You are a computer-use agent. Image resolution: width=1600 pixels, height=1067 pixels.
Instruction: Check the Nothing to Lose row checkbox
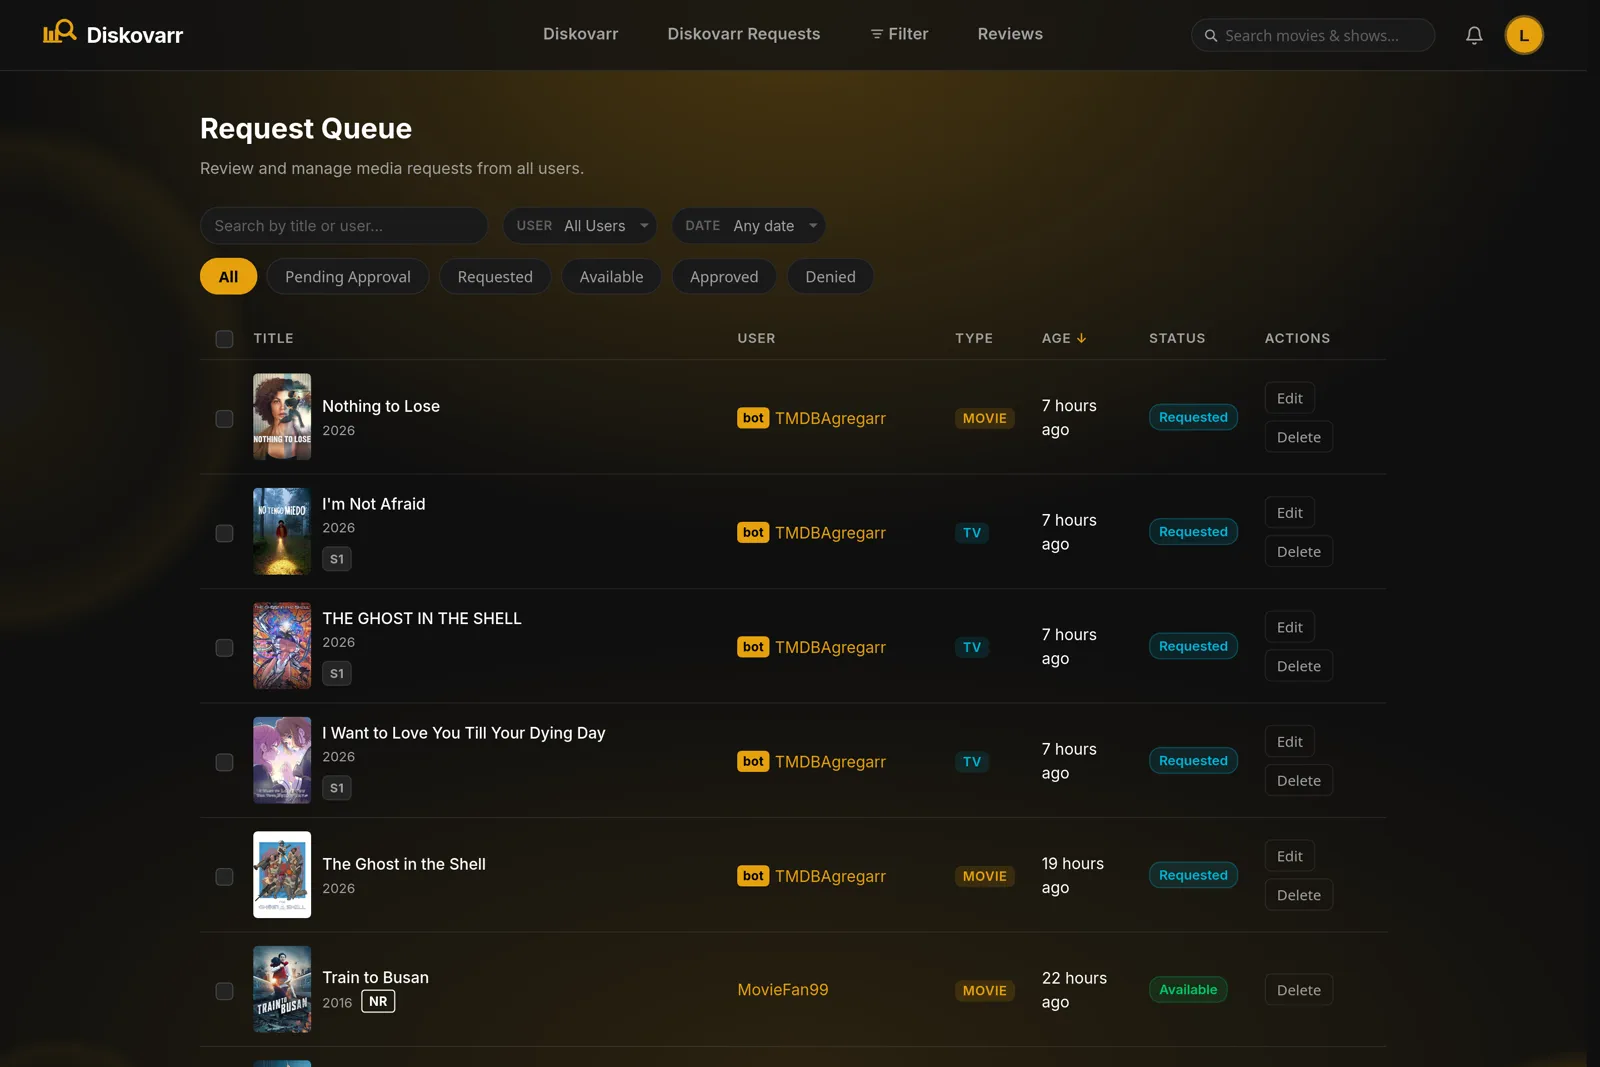(224, 419)
